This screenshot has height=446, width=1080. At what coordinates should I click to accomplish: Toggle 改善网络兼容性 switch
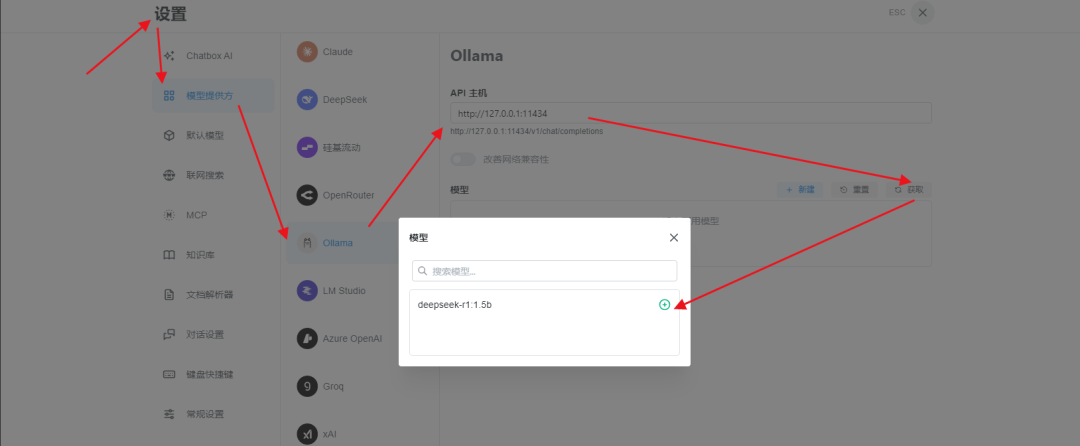(463, 159)
